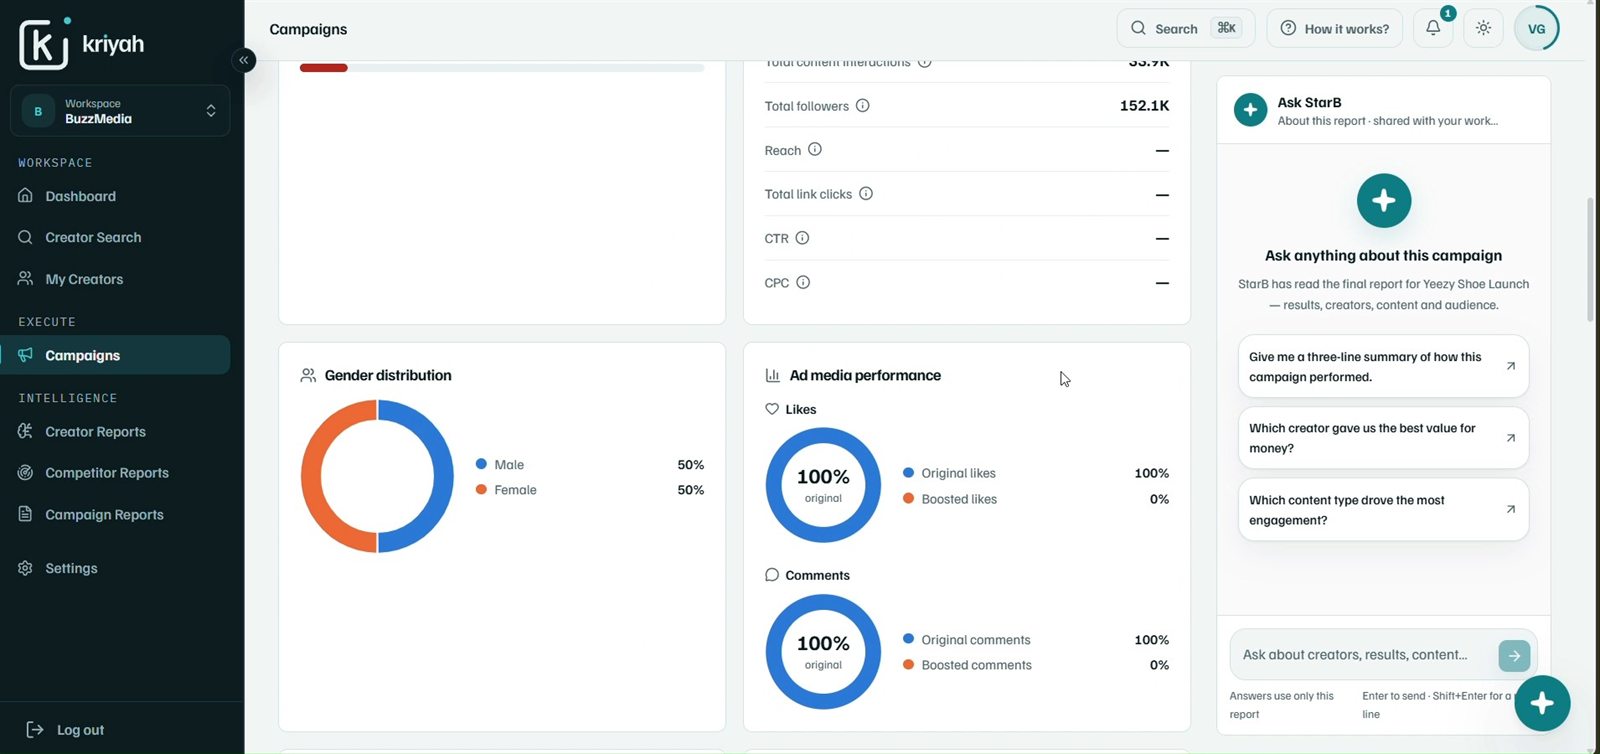The image size is (1600, 754).
Task: Open Campaign Reports in sidebar
Action: 104,515
